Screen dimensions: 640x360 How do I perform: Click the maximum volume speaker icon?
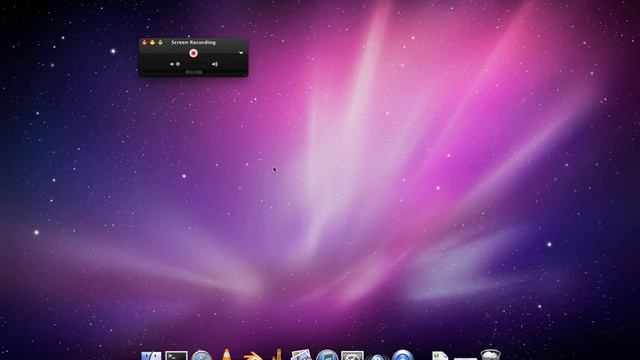(x=215, y=64)
